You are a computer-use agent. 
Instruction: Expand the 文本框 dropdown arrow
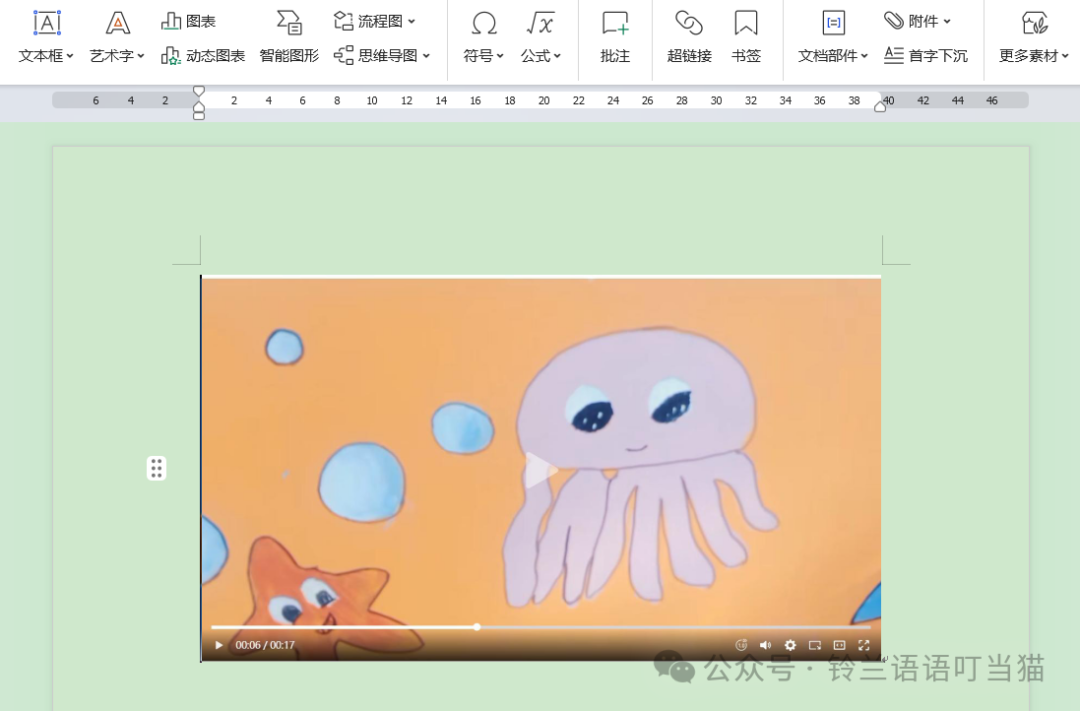click(70, 56)
